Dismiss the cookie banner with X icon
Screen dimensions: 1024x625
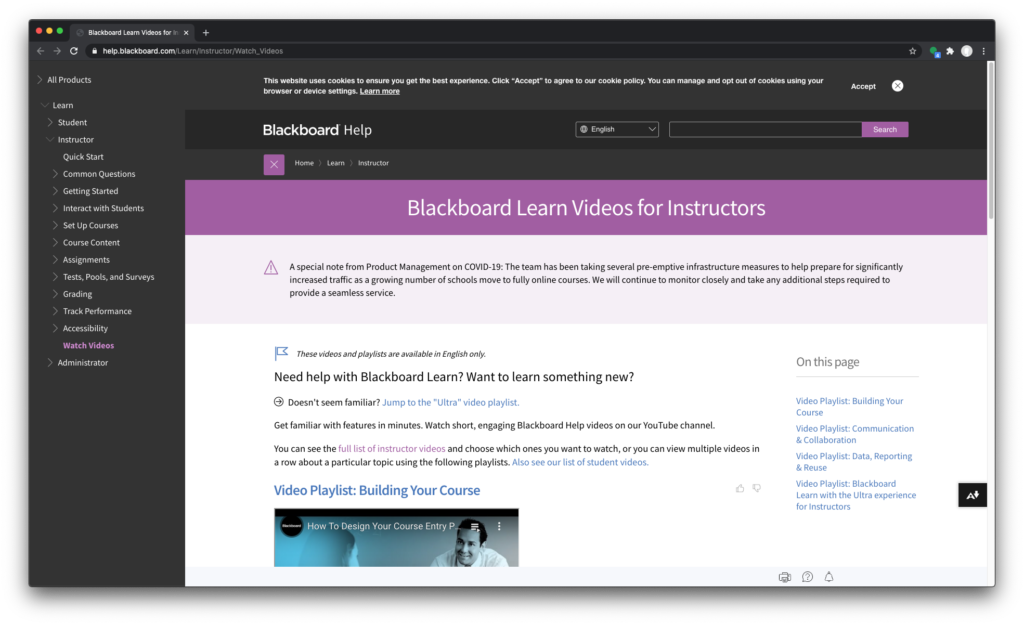click(x=897, y=86)
